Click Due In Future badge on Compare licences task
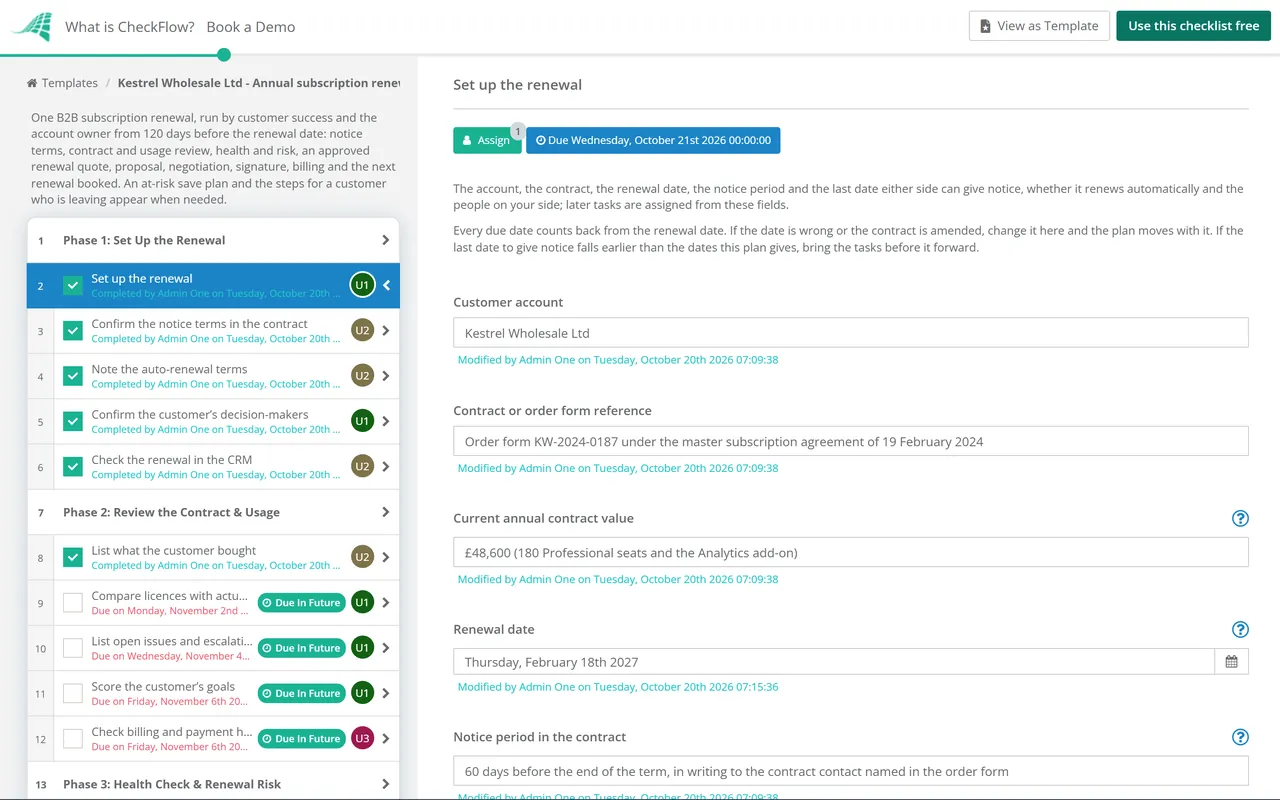The width and height of the screenshot is (1280, 800). (x=301, y=603)
